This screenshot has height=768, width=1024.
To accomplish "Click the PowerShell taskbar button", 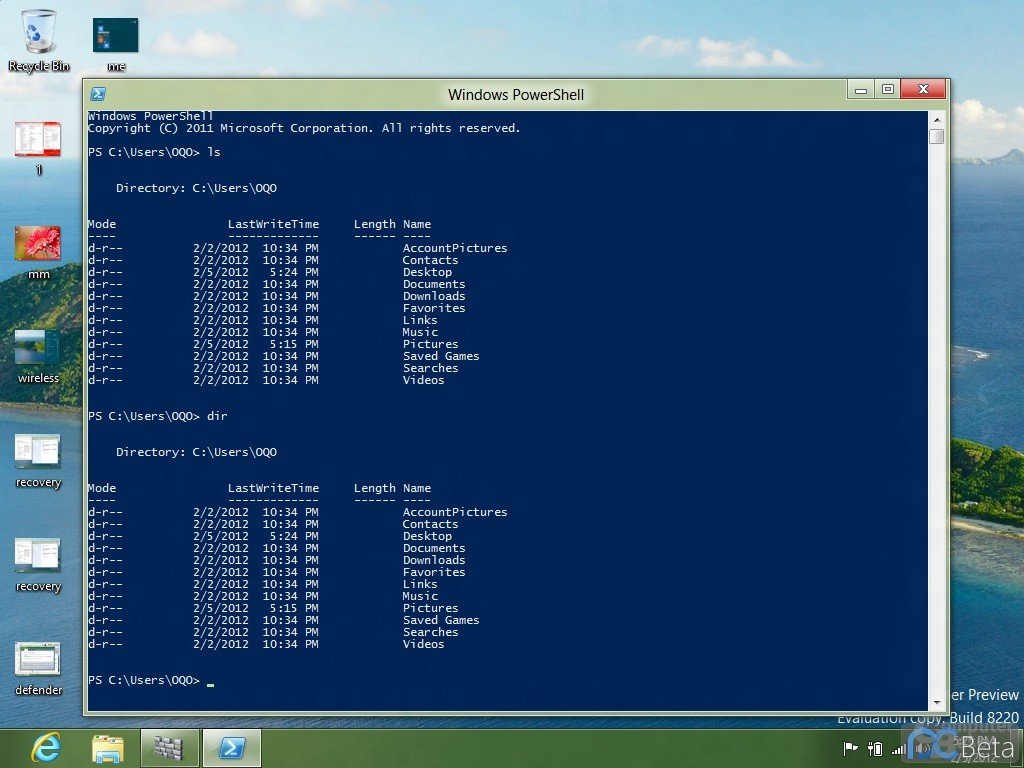I will click(x=231, y=747).
